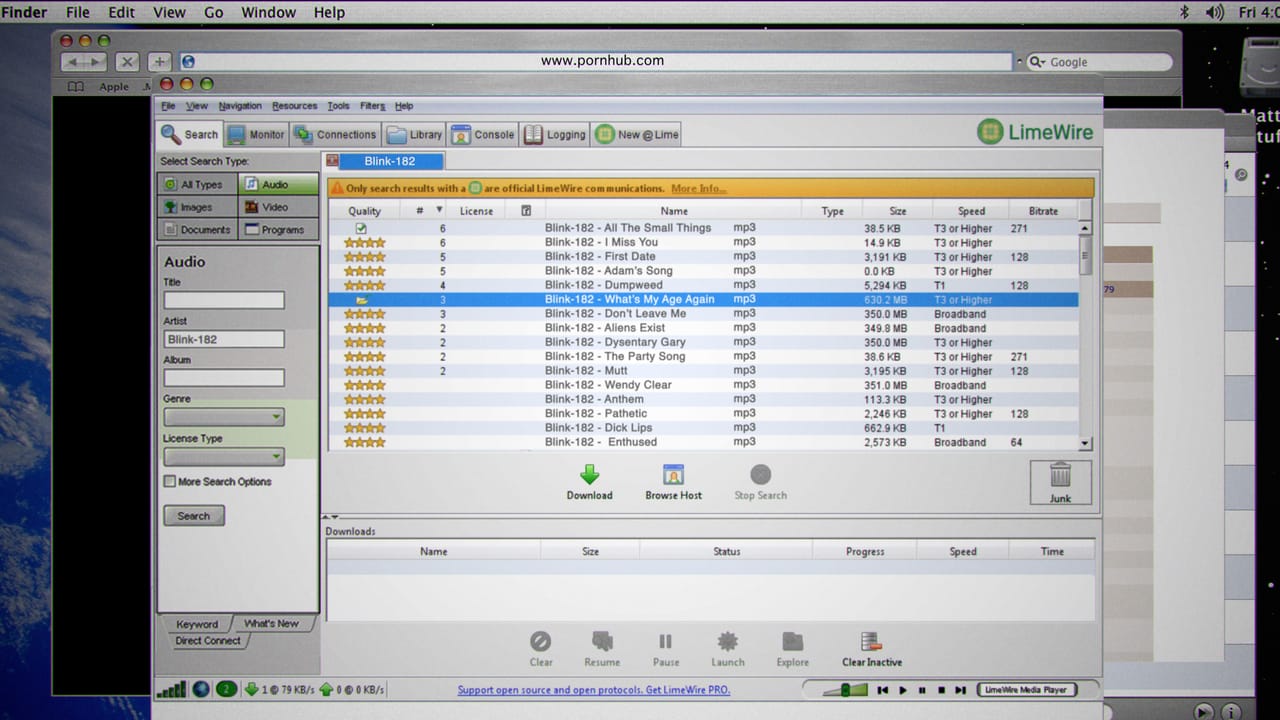
Task: Click stop in LimeWire media player
Action: [x=941, y=690]
